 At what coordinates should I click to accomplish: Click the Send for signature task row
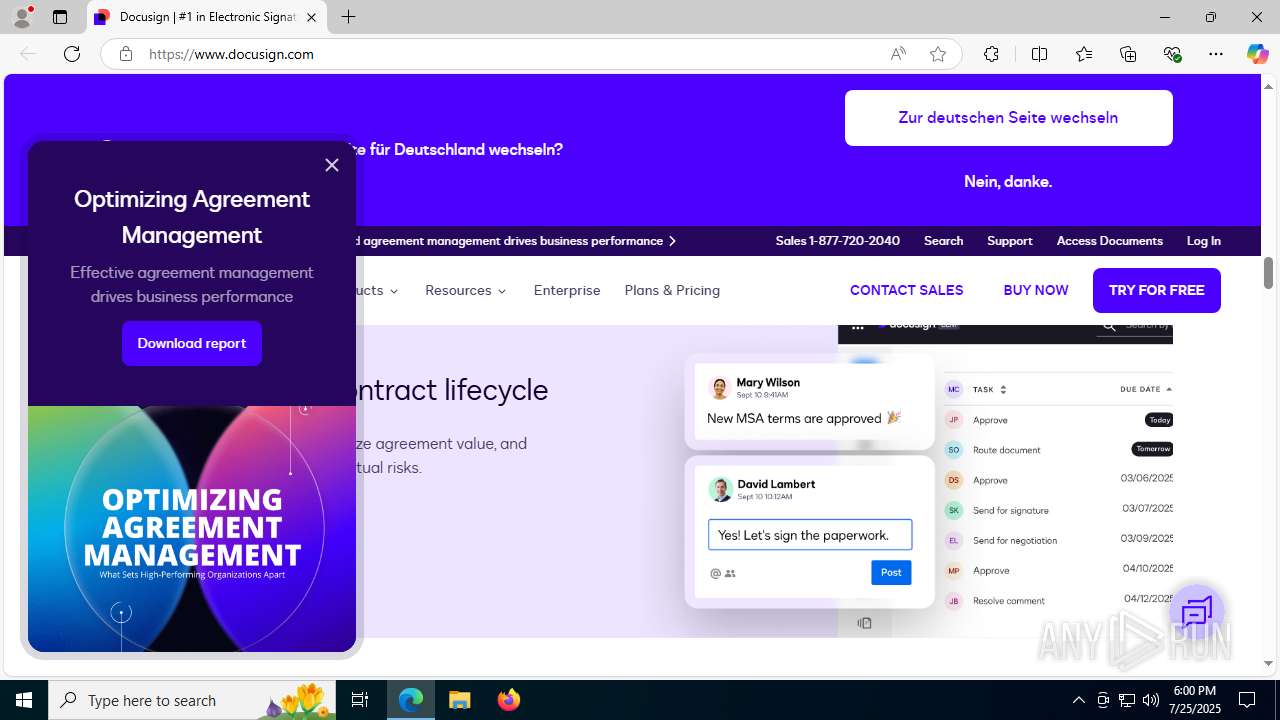pos(1059,510)
